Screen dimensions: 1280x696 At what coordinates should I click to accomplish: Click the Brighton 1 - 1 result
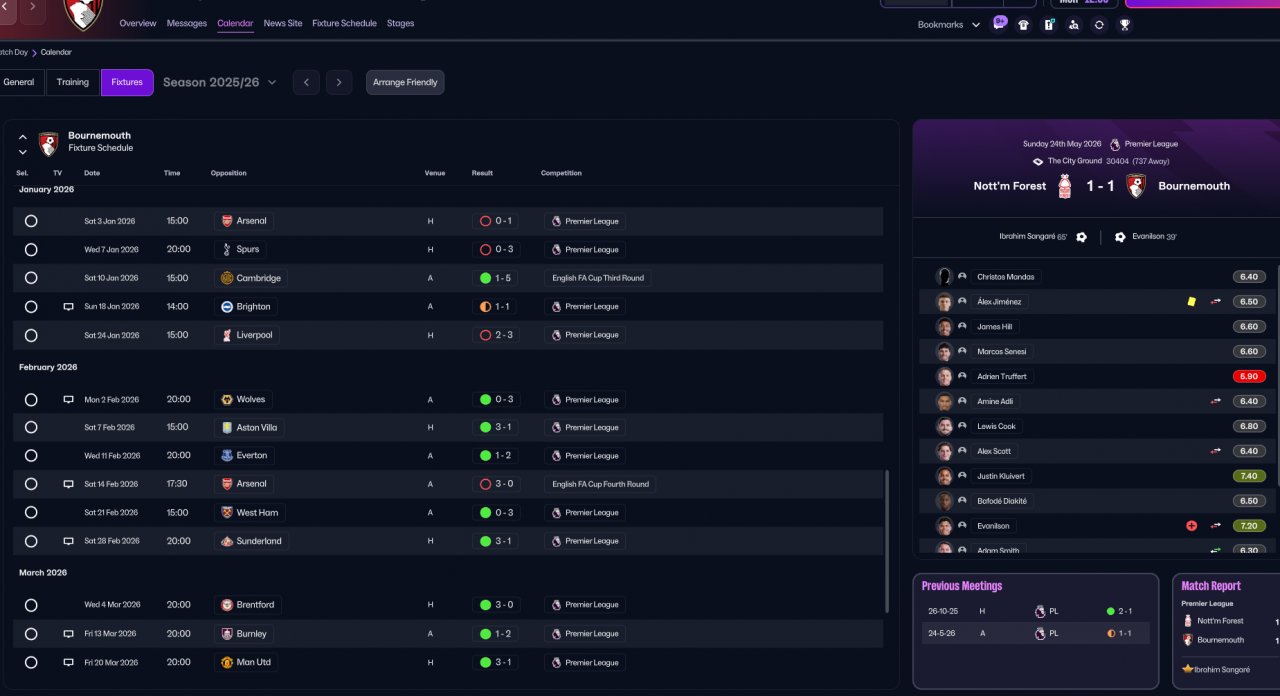[x=496, y=307]
